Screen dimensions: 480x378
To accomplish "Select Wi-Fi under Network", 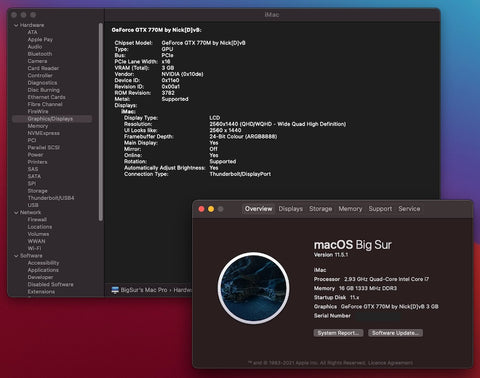I will point(34,249).
